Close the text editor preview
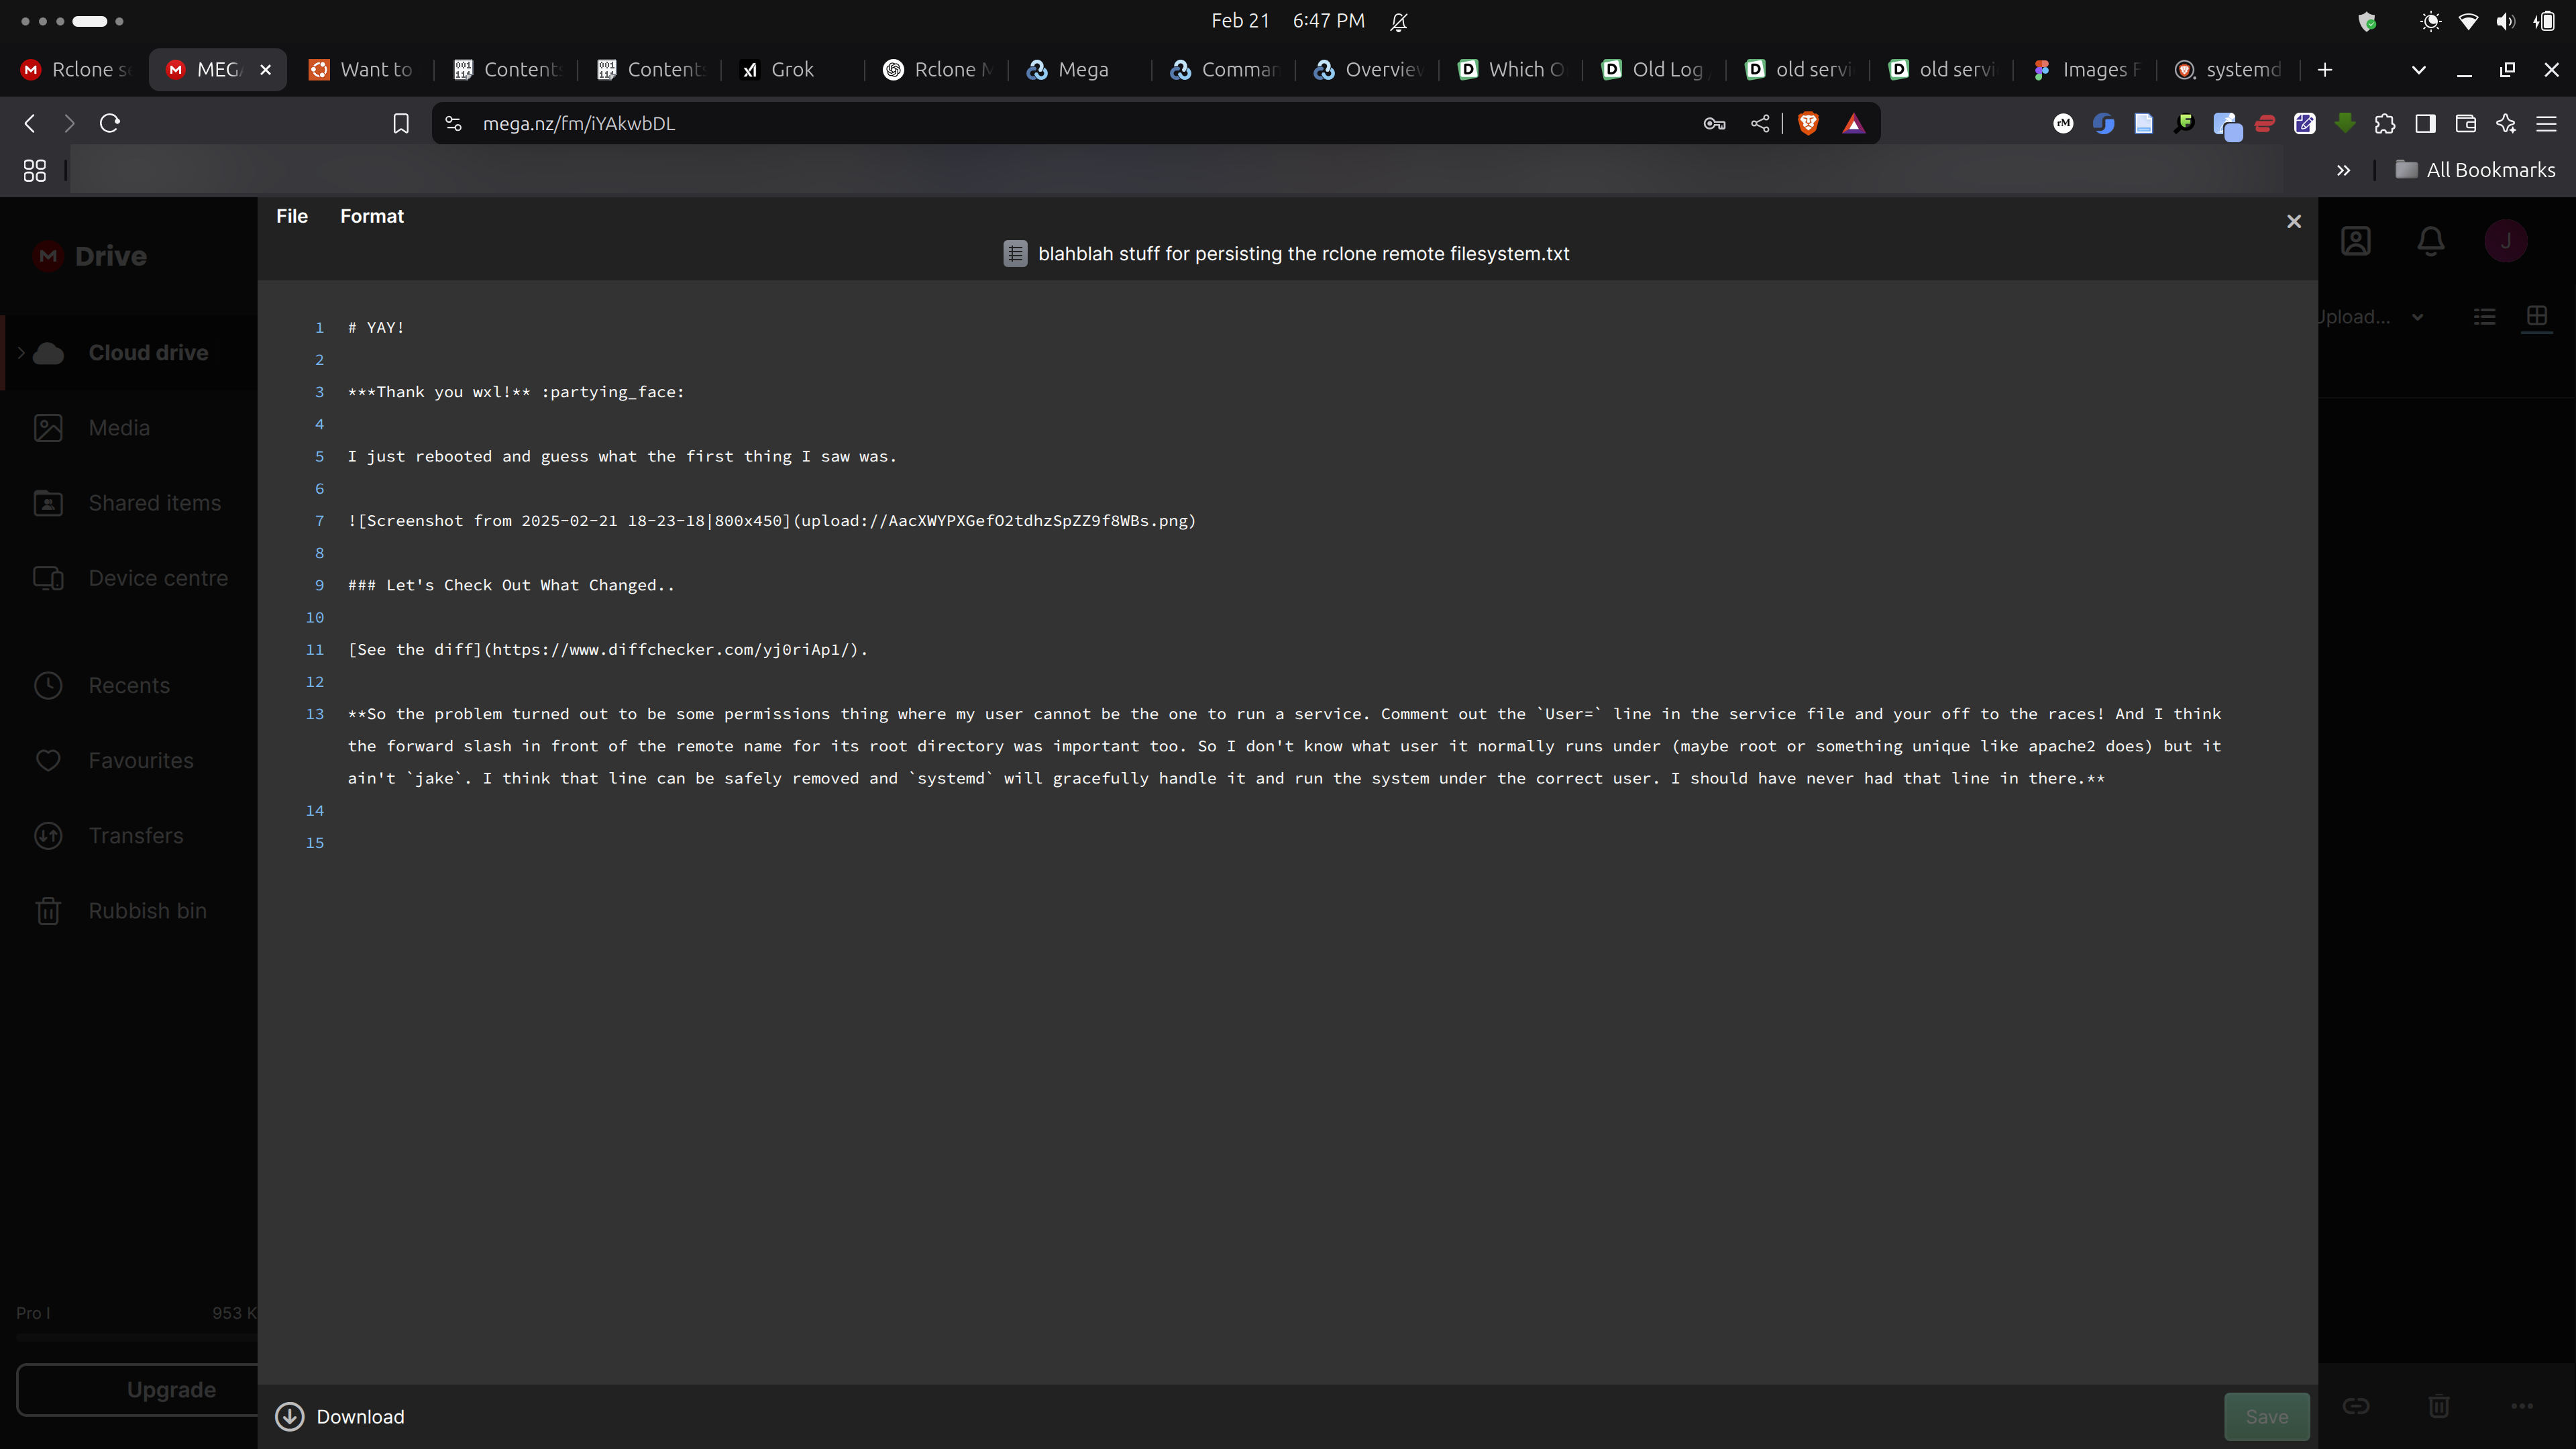The height and width of the screenshot is (1449, 2576). (x=2294, y=221)
